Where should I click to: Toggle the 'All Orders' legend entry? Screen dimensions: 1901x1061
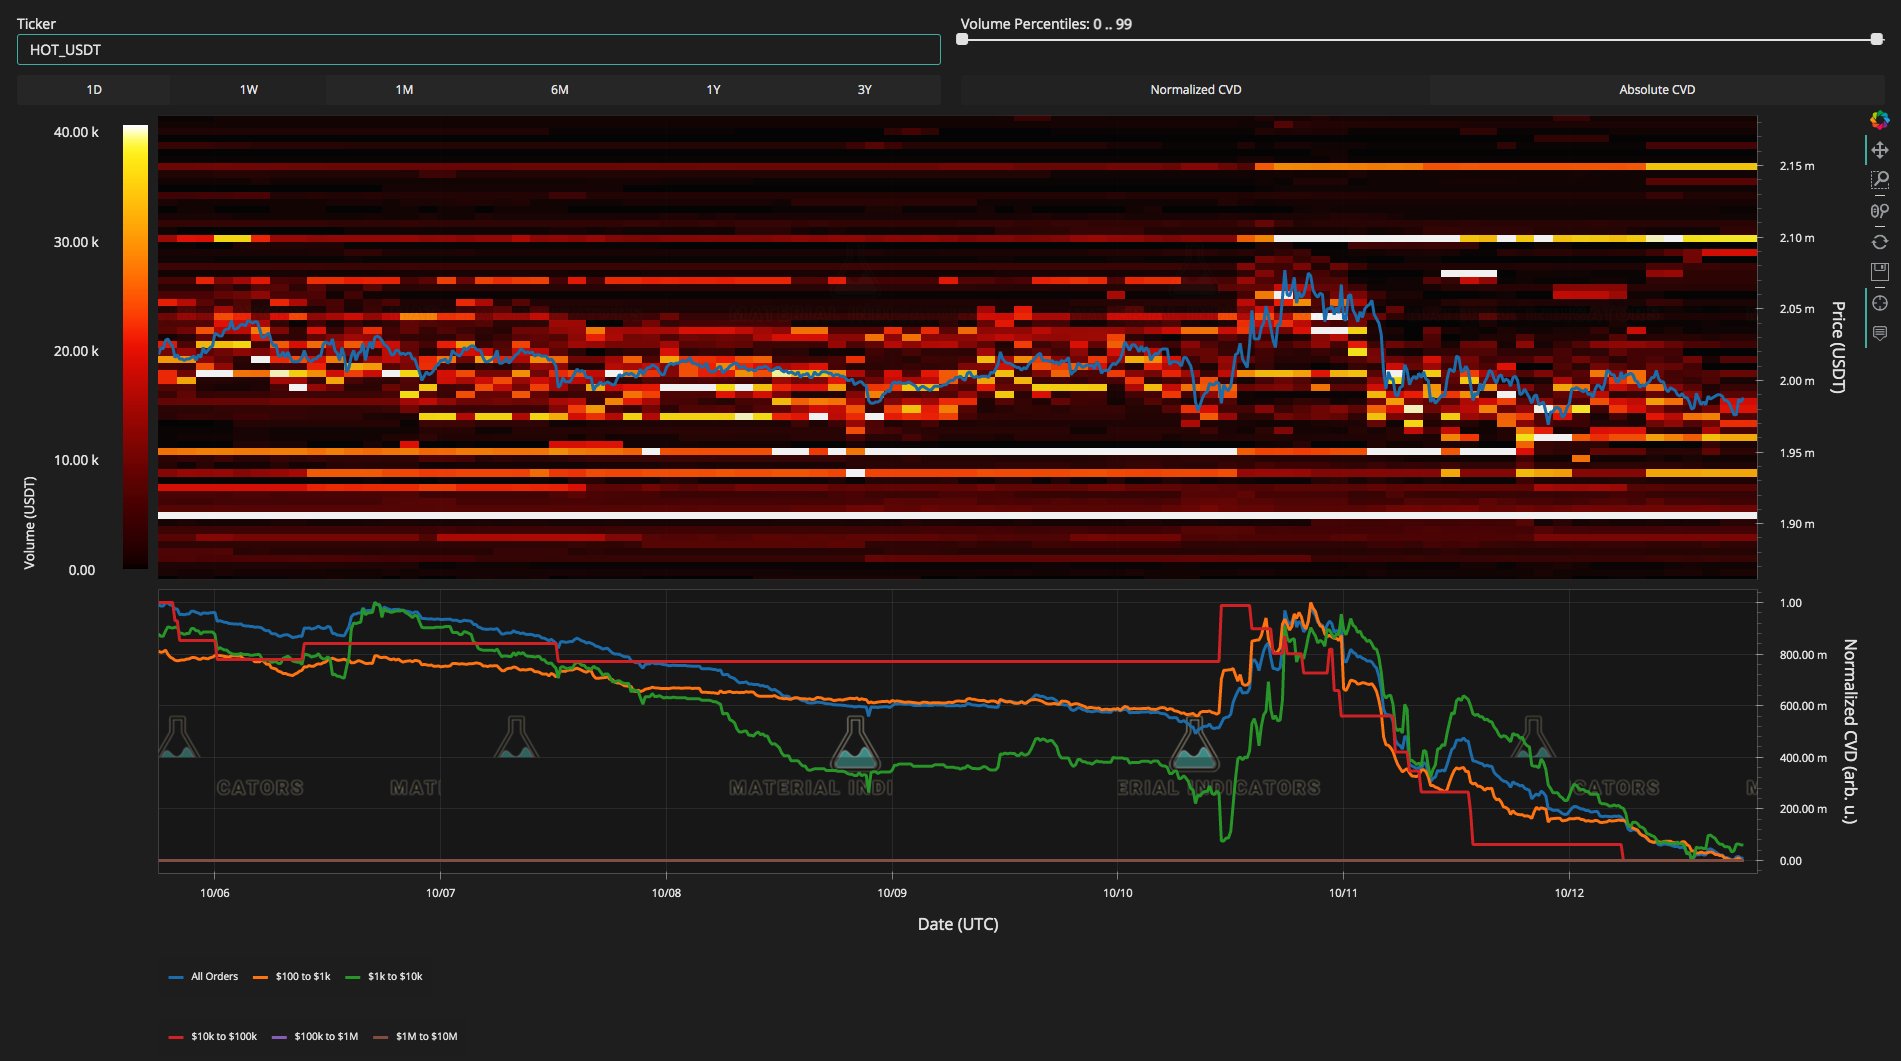coord(215,976)
